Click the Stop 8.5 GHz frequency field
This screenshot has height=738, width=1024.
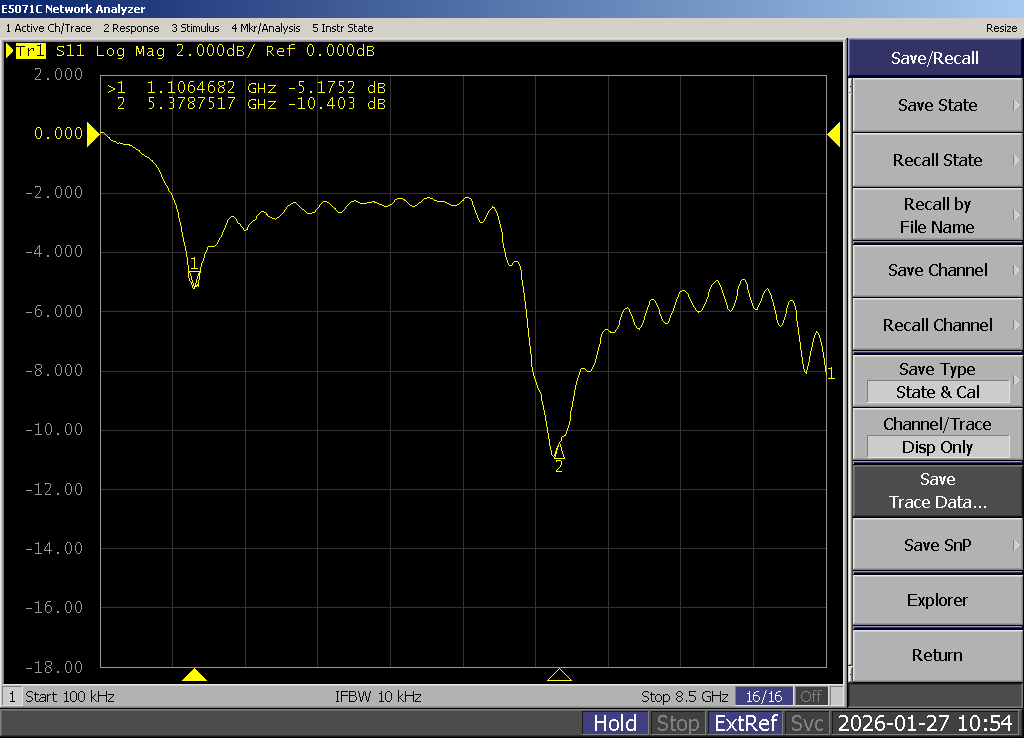tap(685, 696)
